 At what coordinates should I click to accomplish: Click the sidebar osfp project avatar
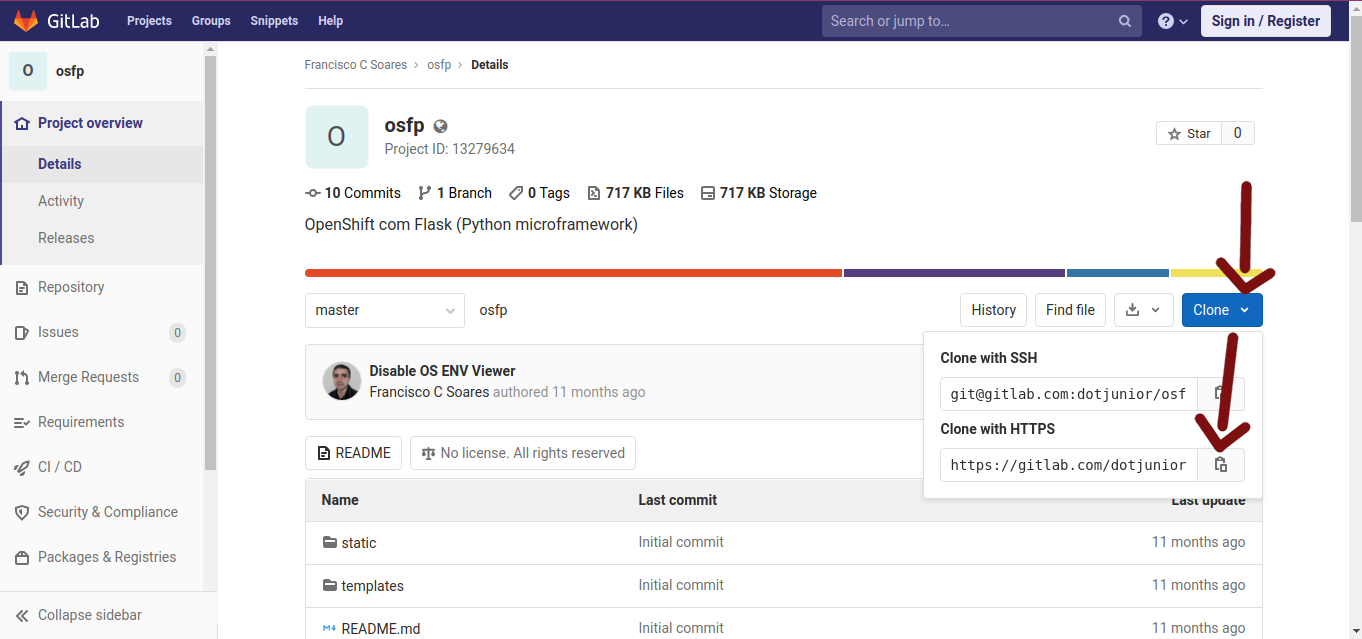point(28,71)
